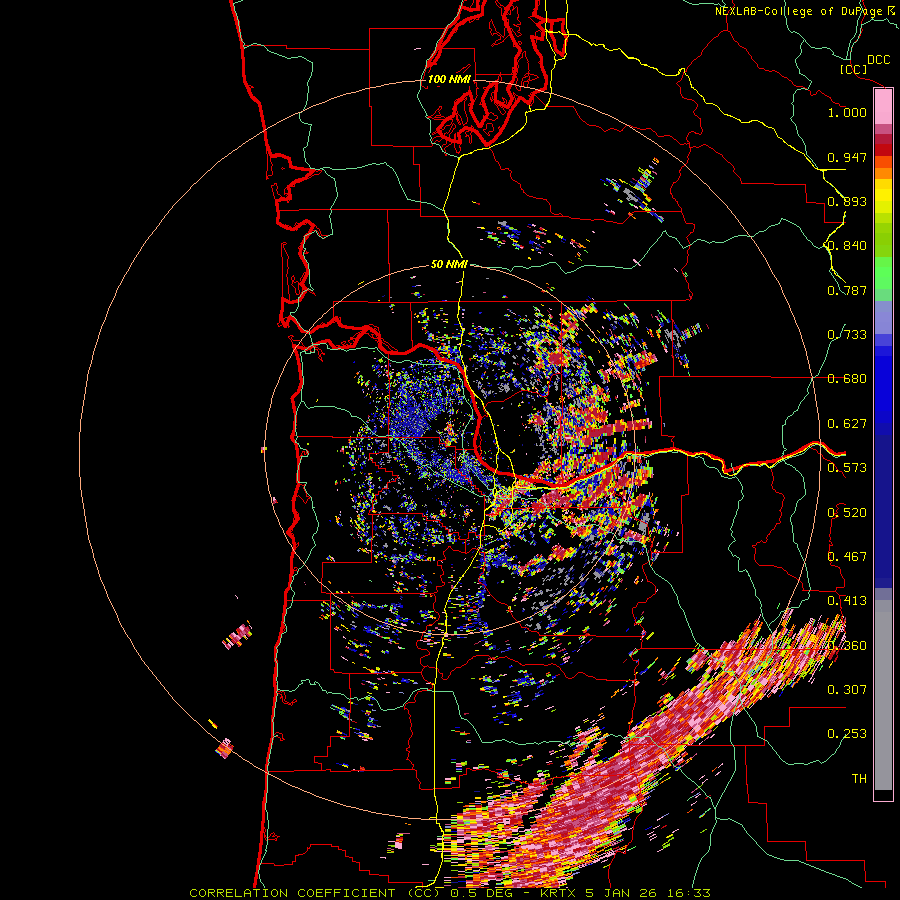Click the [CC] label above the color bar

tap(854, 69)
